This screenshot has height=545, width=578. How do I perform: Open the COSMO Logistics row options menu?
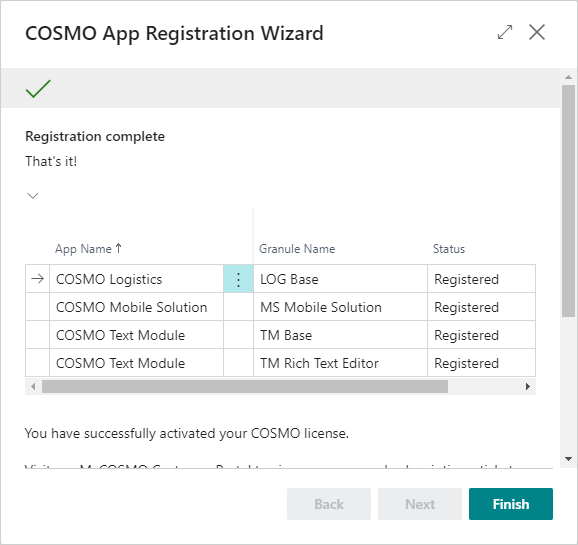click(x=238, y=280)
